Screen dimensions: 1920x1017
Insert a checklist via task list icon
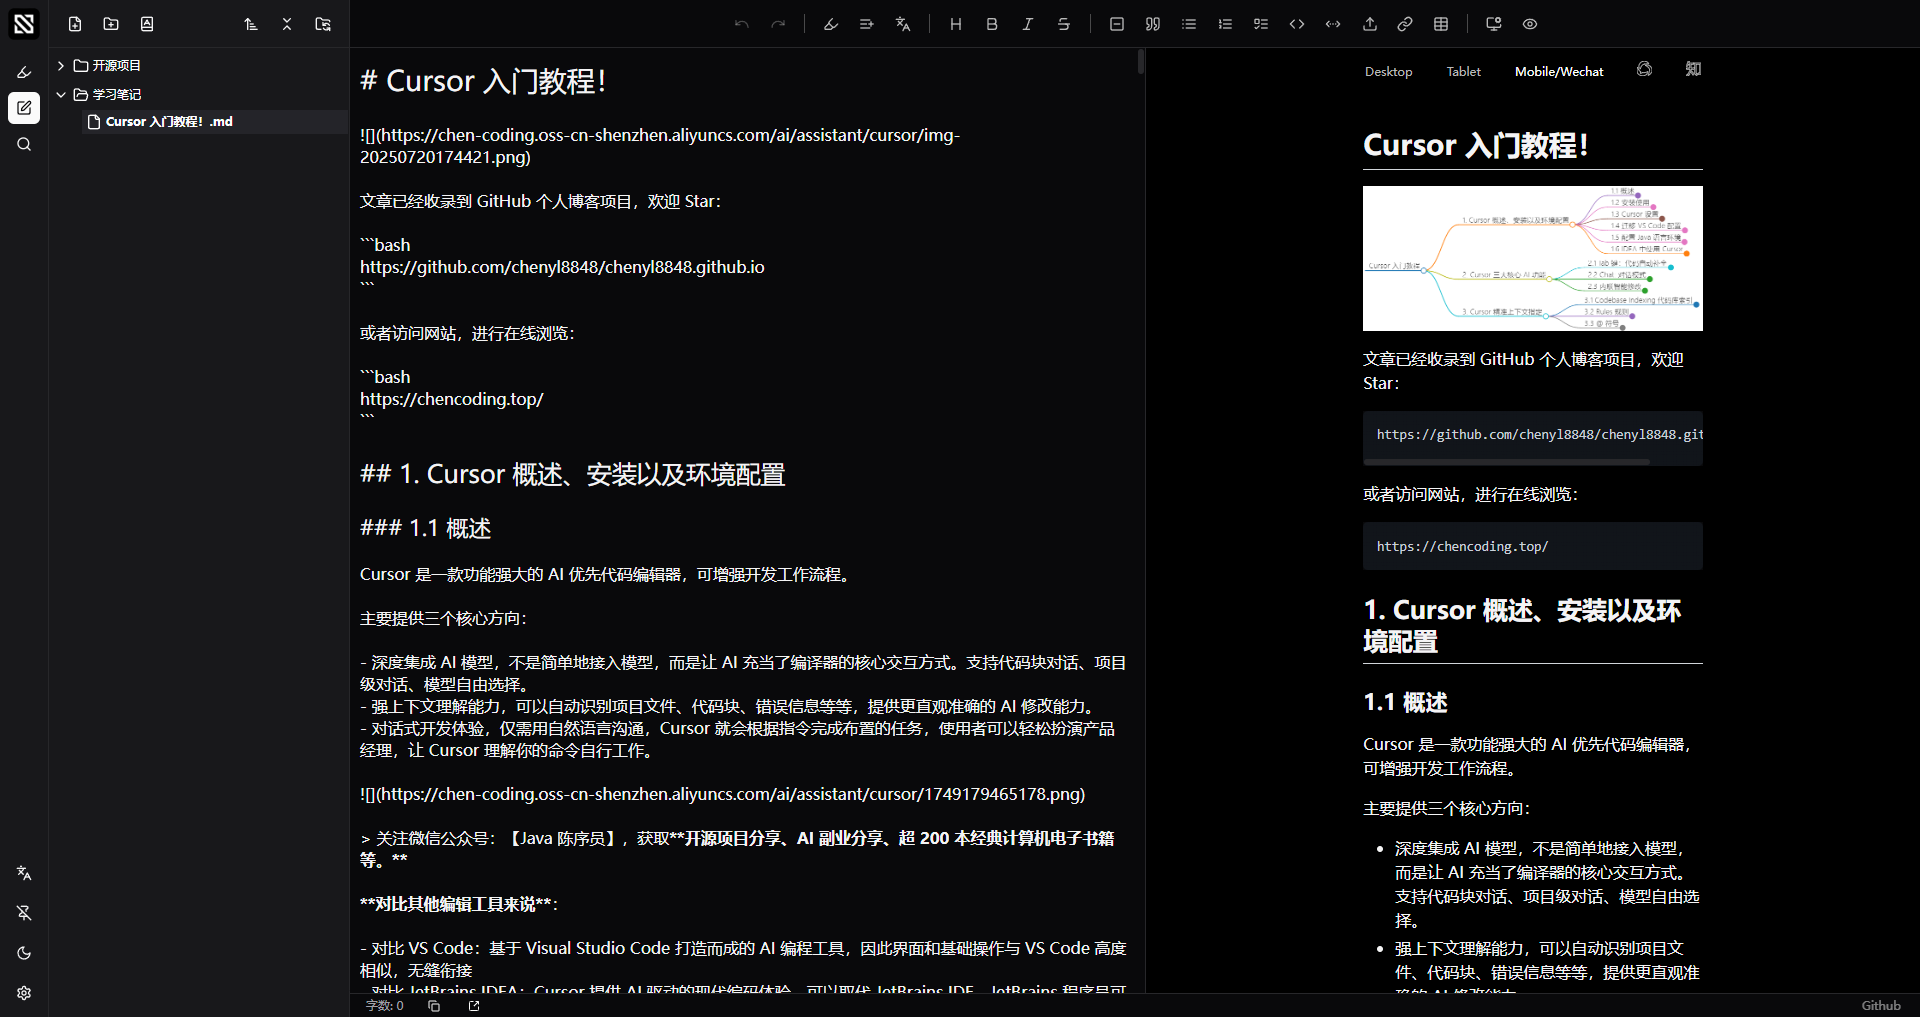tap(1261, 24)
